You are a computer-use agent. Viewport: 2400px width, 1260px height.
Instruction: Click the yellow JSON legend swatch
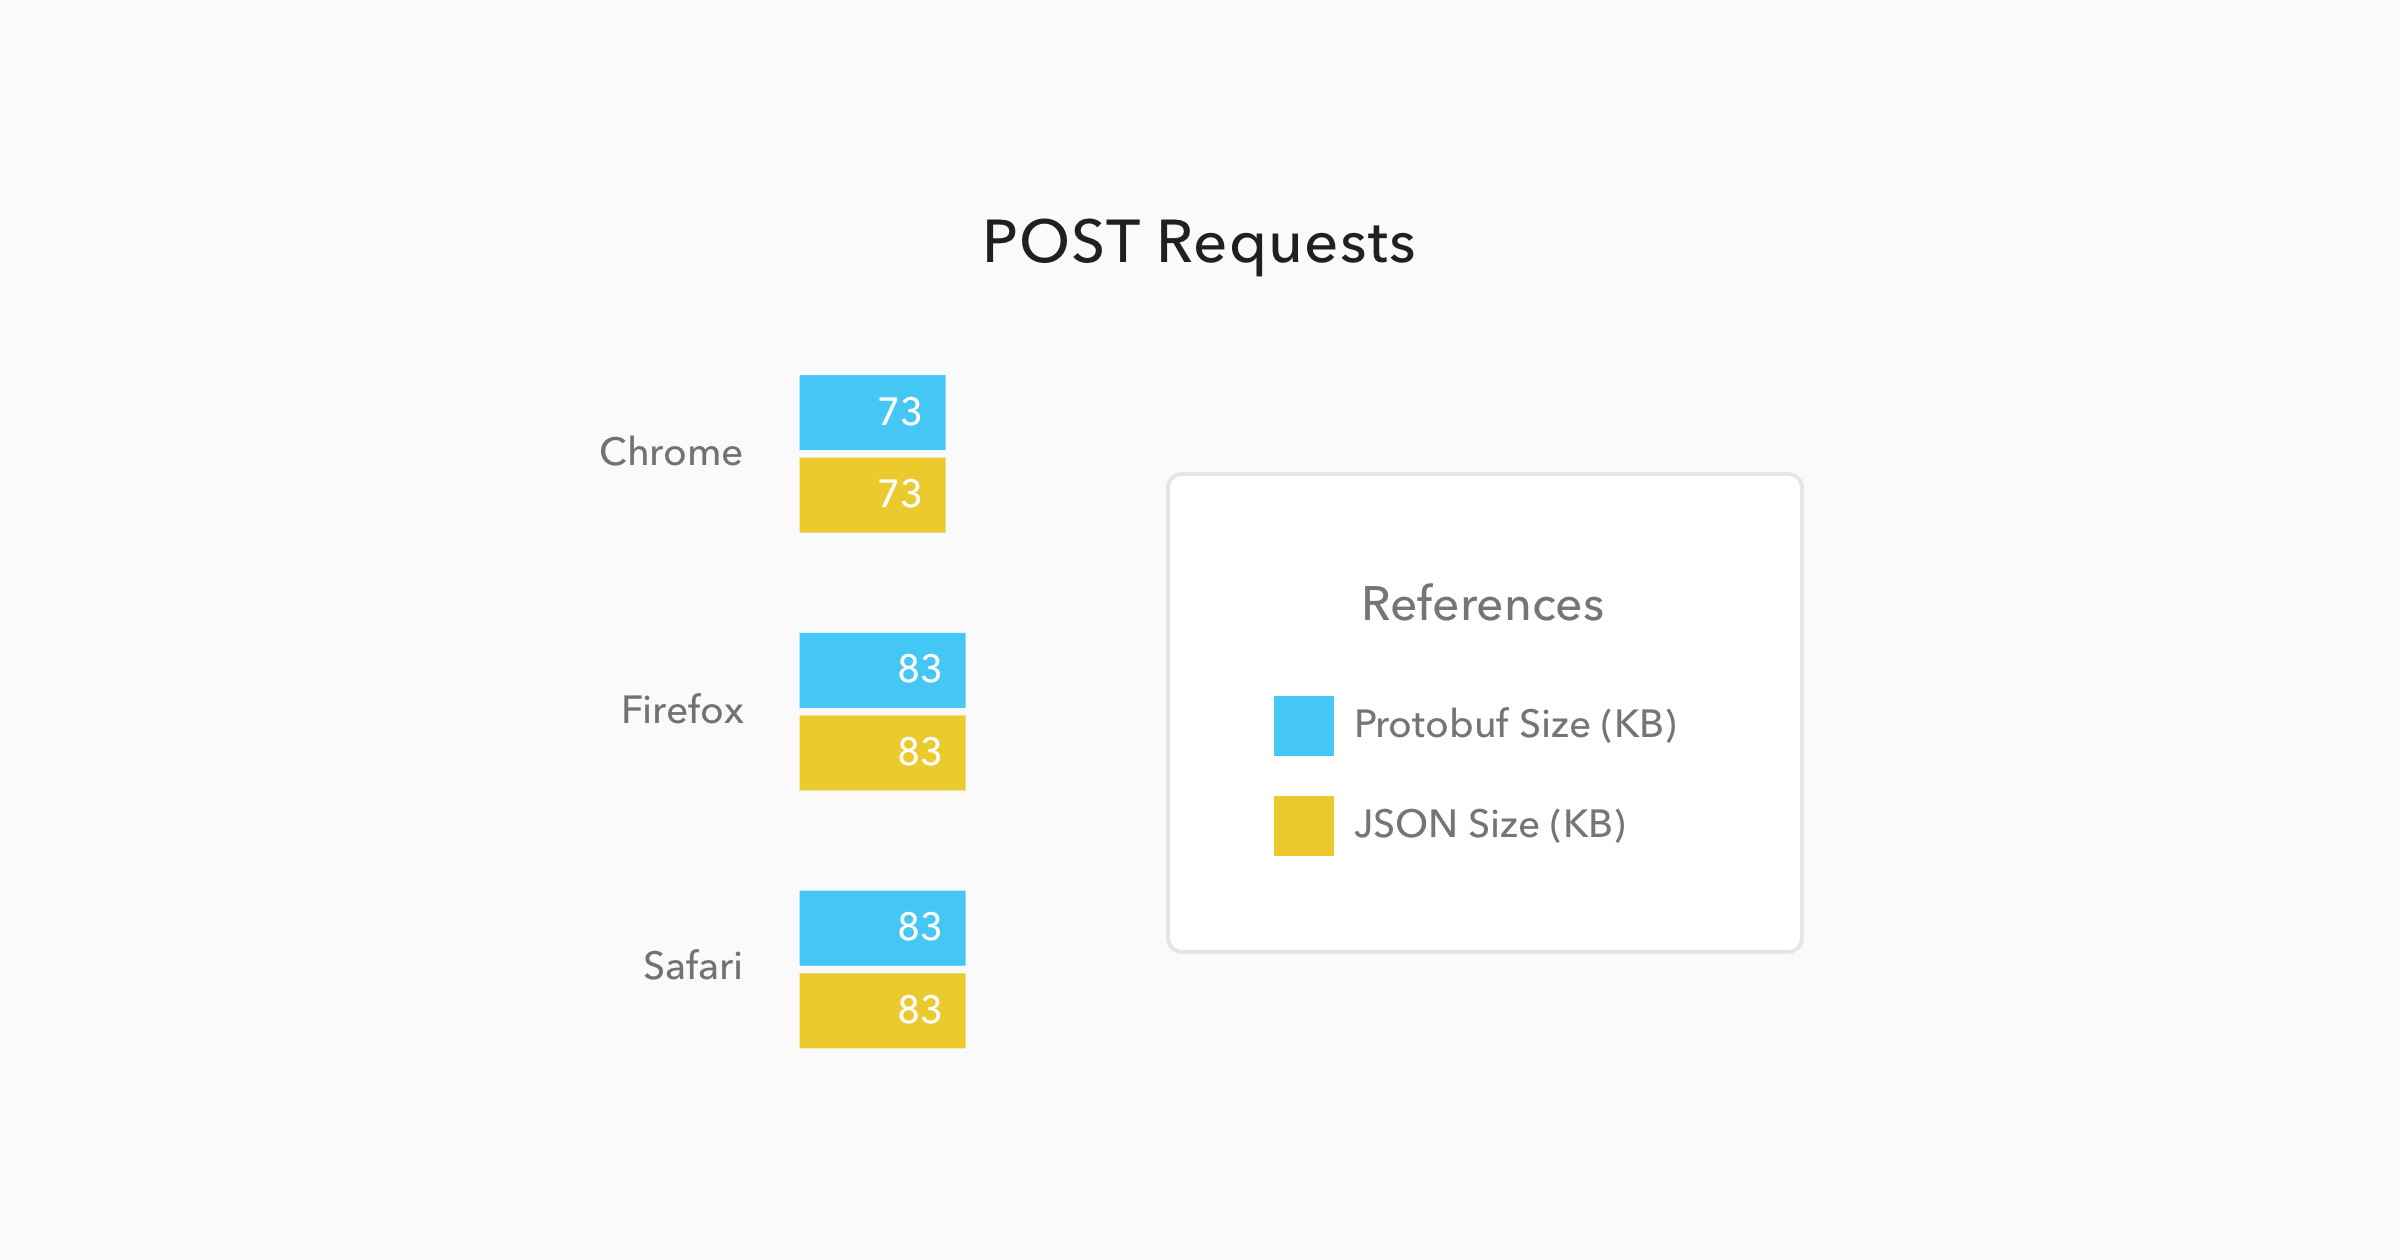1303,826
